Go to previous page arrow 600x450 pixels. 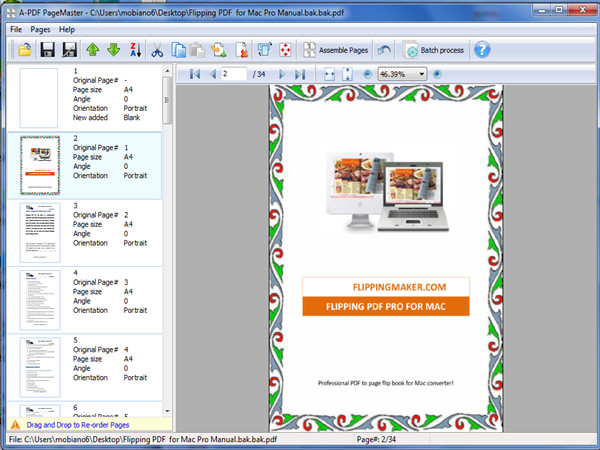coord(213,74)
